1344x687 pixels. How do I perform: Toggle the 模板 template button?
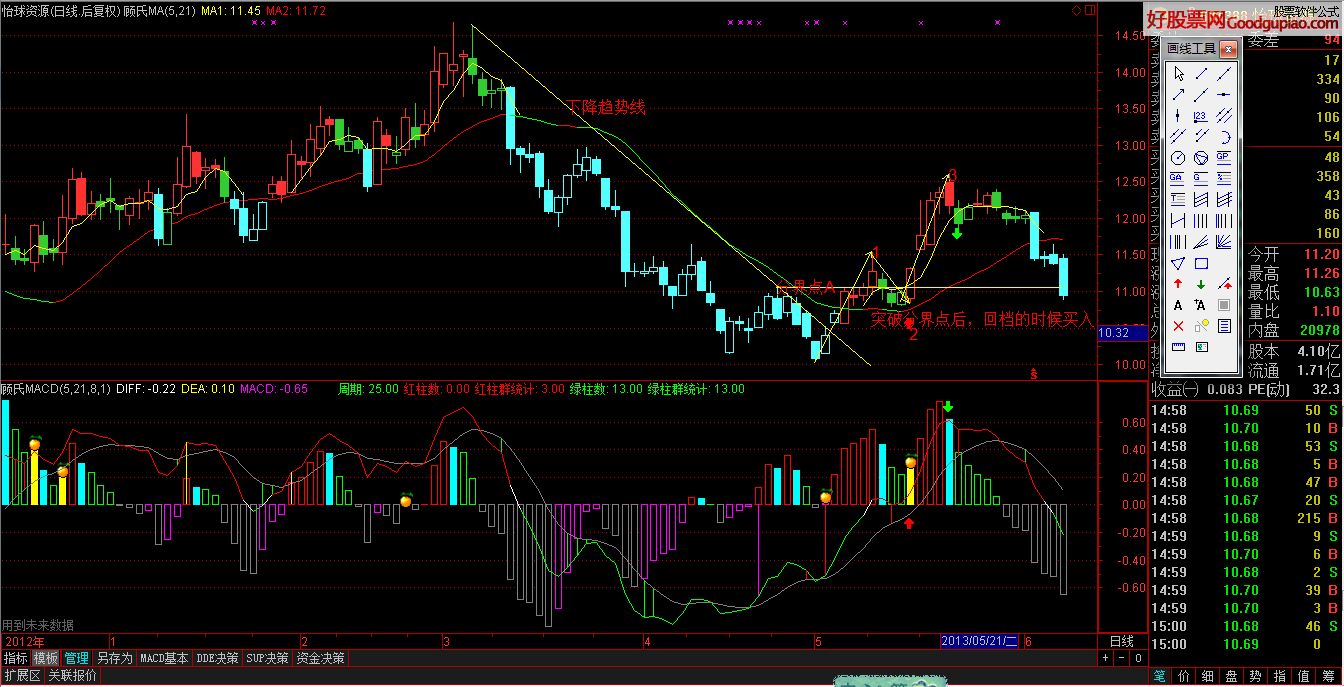coord(46,658)
